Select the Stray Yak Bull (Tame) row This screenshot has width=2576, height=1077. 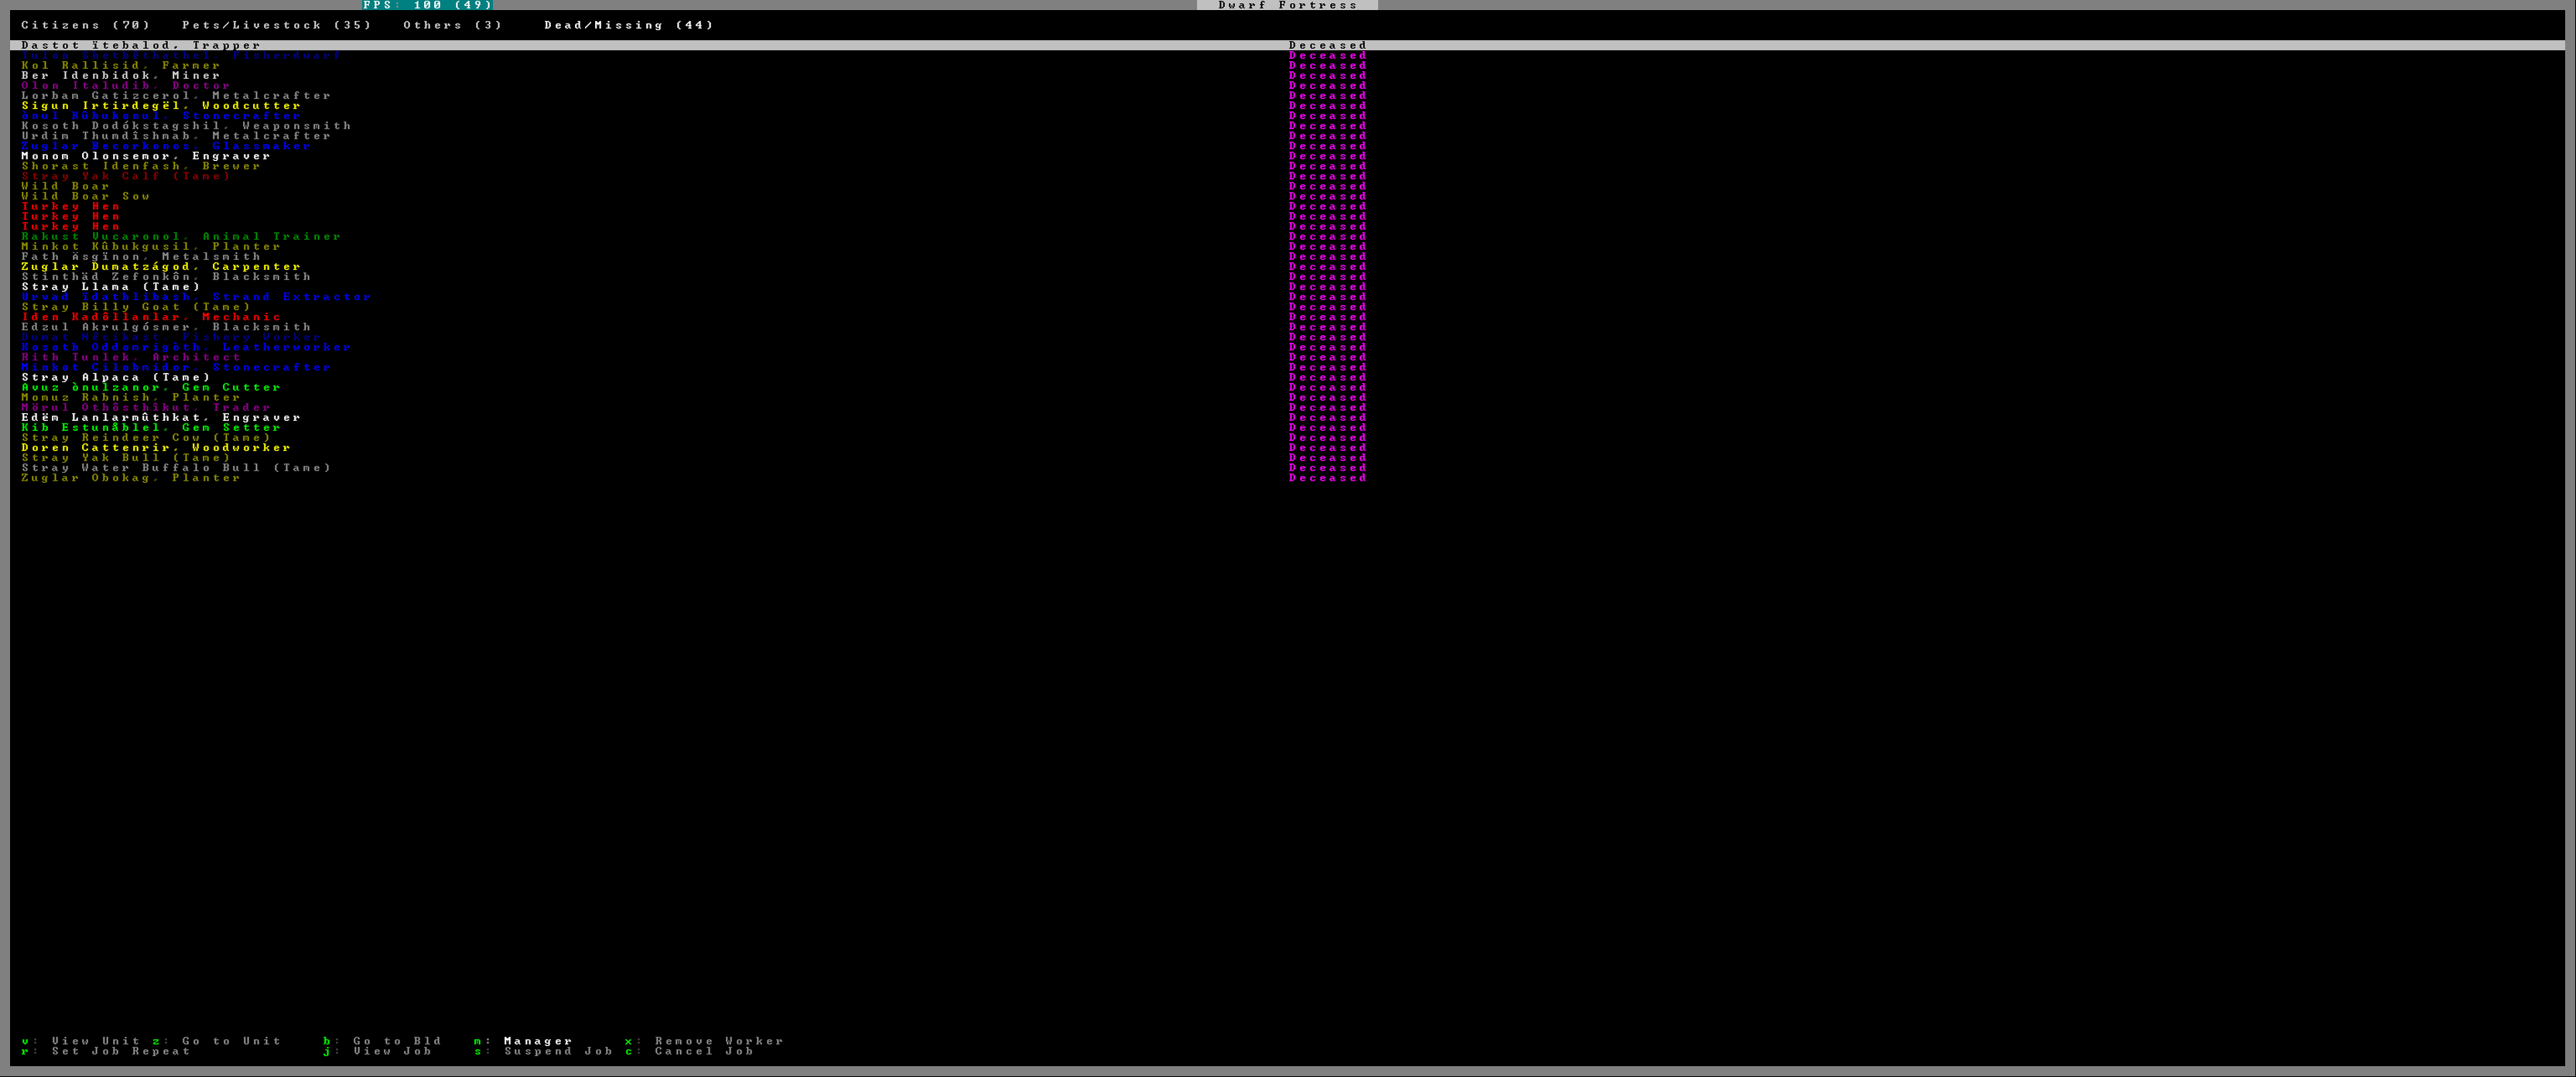pyautogui.click(x=126, y=458)
